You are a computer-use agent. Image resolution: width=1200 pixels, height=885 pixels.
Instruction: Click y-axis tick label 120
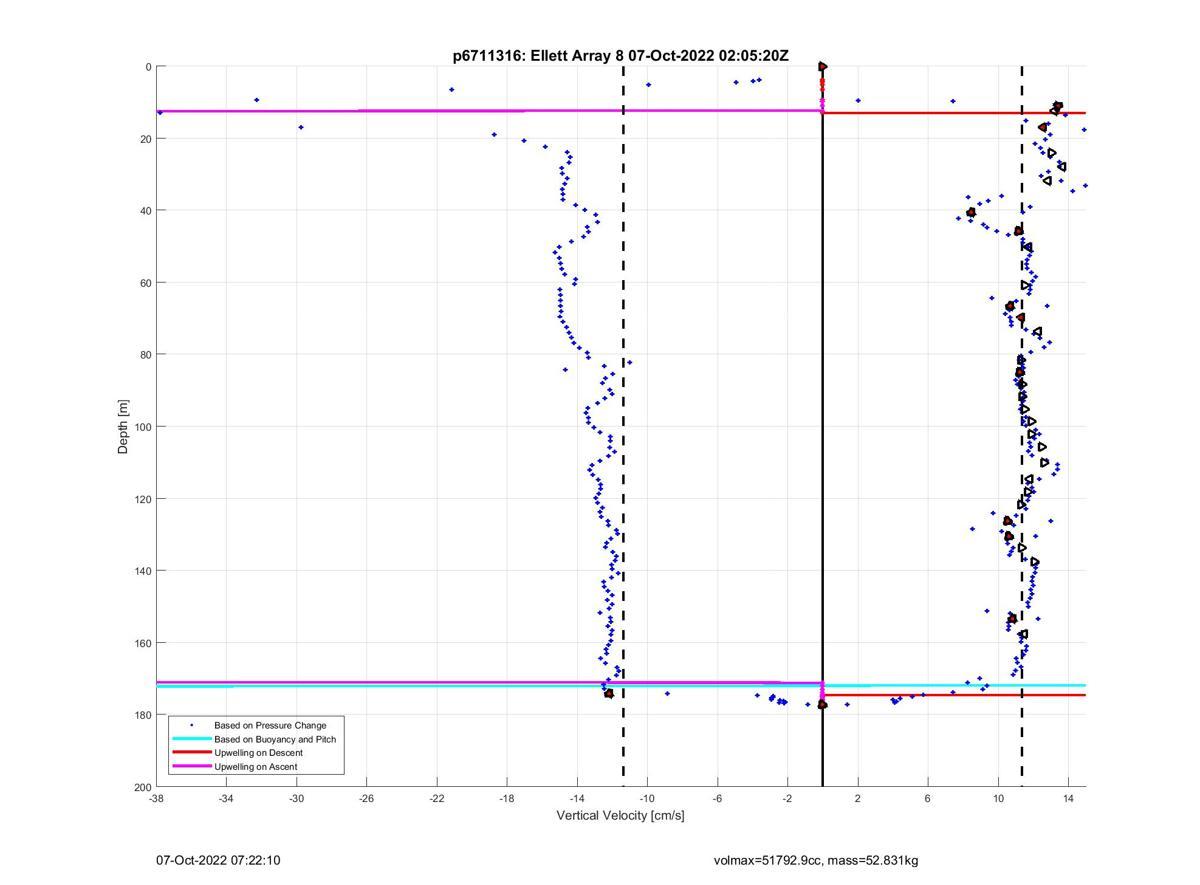[142, 499]
